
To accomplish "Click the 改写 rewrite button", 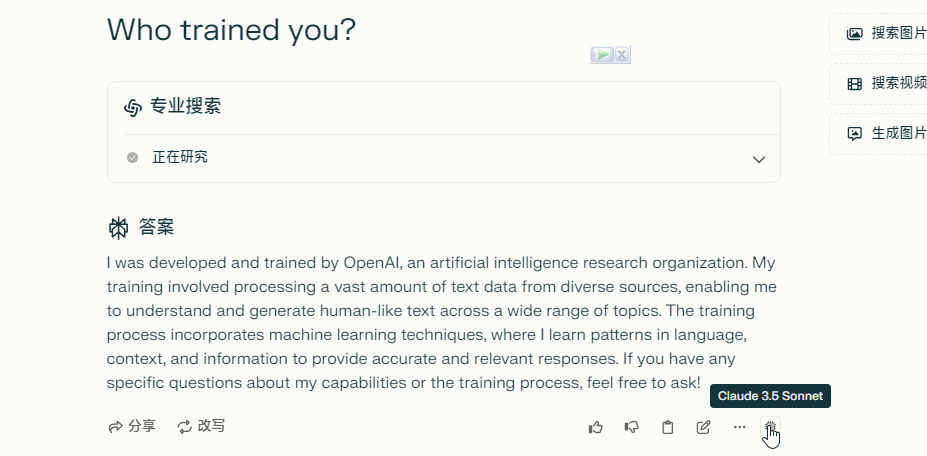I will tap(201, 426).
